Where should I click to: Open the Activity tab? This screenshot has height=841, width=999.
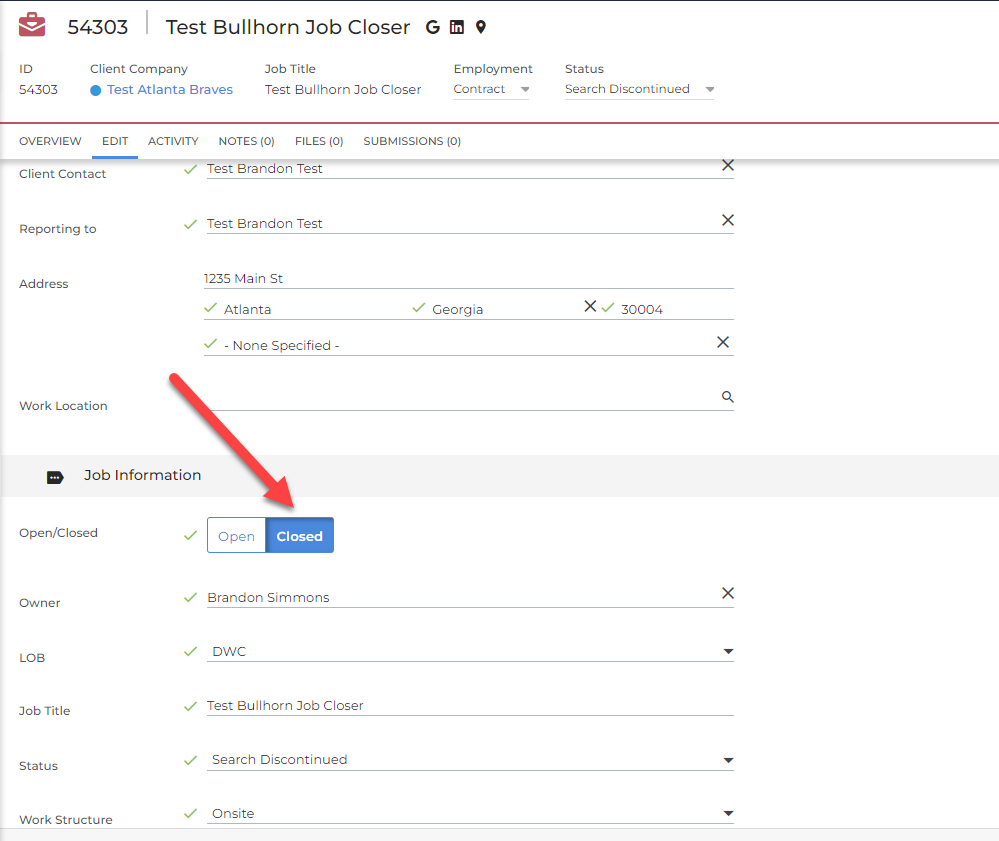click(x=173, y=141)
